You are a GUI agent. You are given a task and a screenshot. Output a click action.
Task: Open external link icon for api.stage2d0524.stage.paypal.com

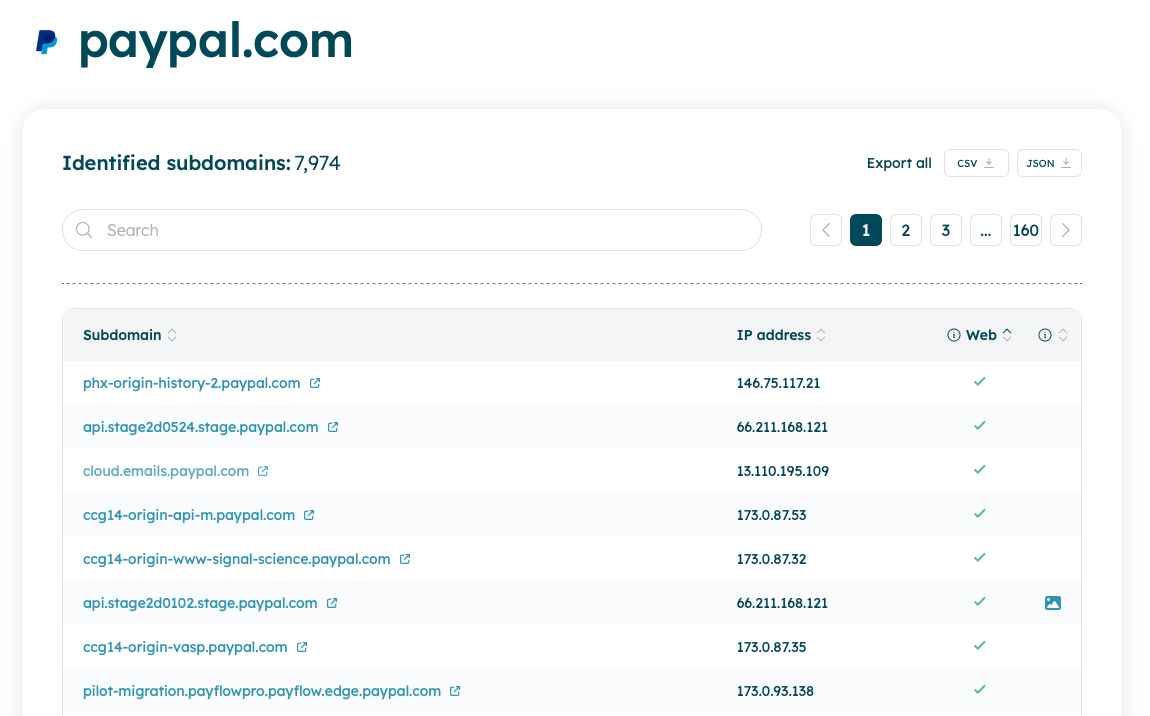(x=333, y=427)
